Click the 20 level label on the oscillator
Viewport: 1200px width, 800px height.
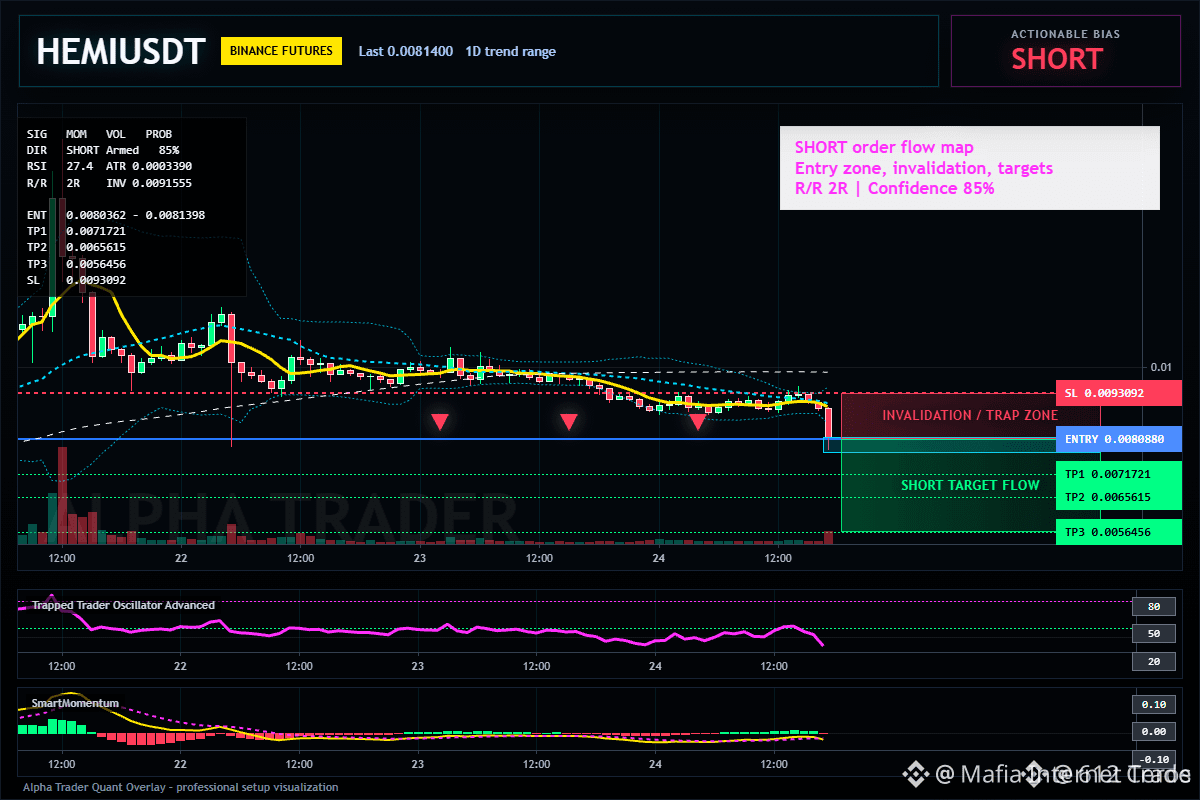(x=1153, y=661)
